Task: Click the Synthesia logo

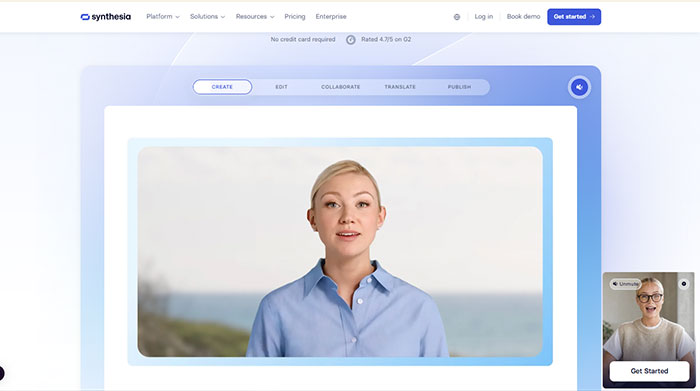Action: point(105,17)
